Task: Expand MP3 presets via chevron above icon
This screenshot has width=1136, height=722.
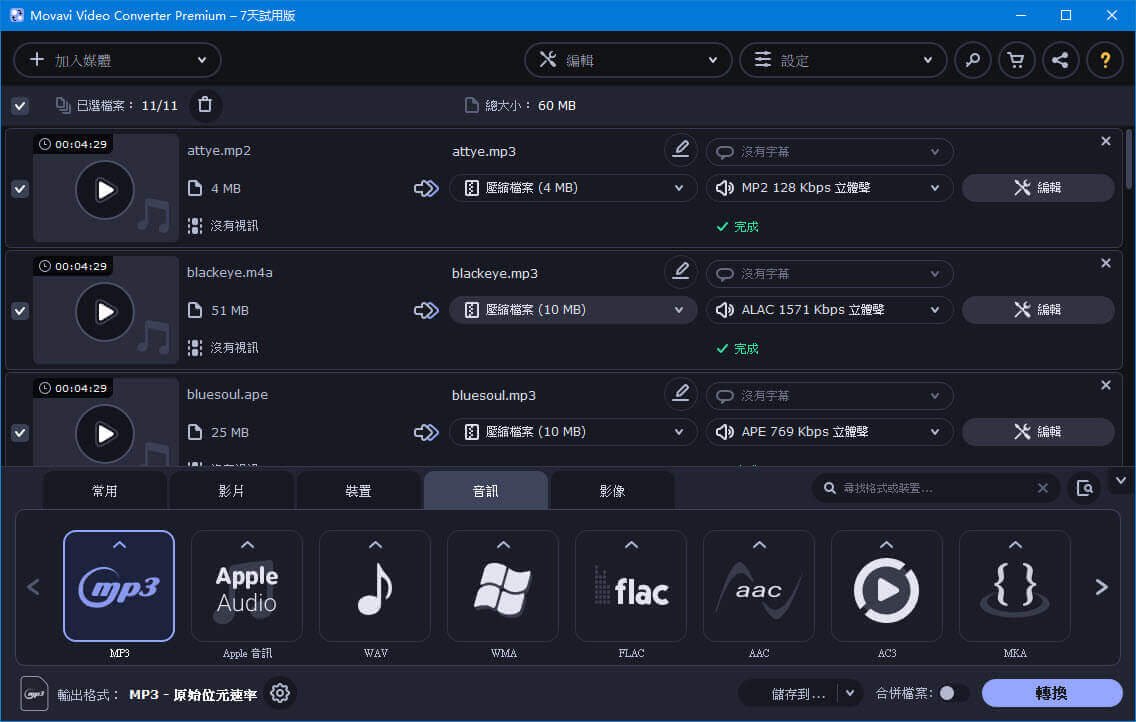Action: tap(120, 545)
